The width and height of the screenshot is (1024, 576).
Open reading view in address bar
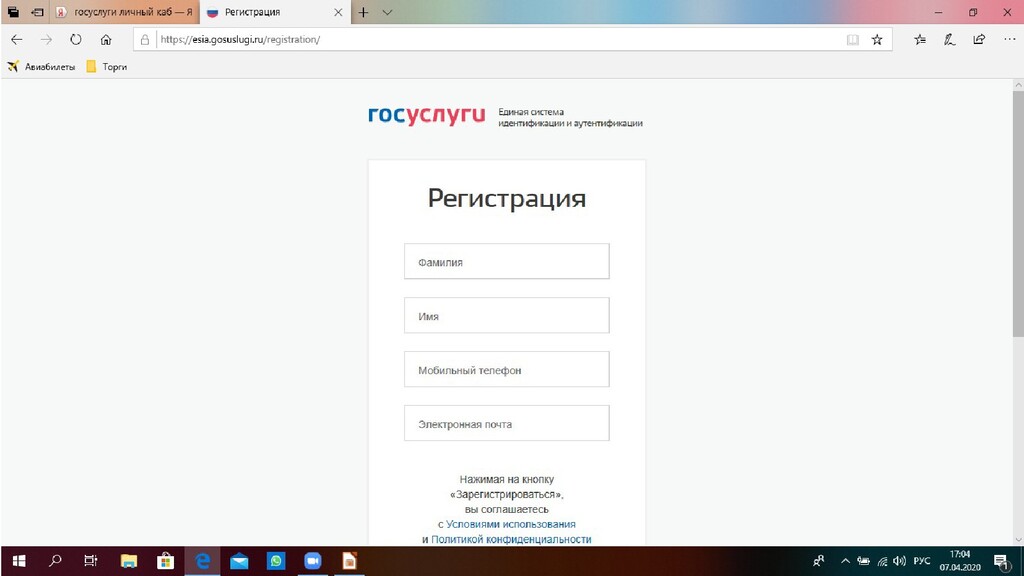[852, 40]
